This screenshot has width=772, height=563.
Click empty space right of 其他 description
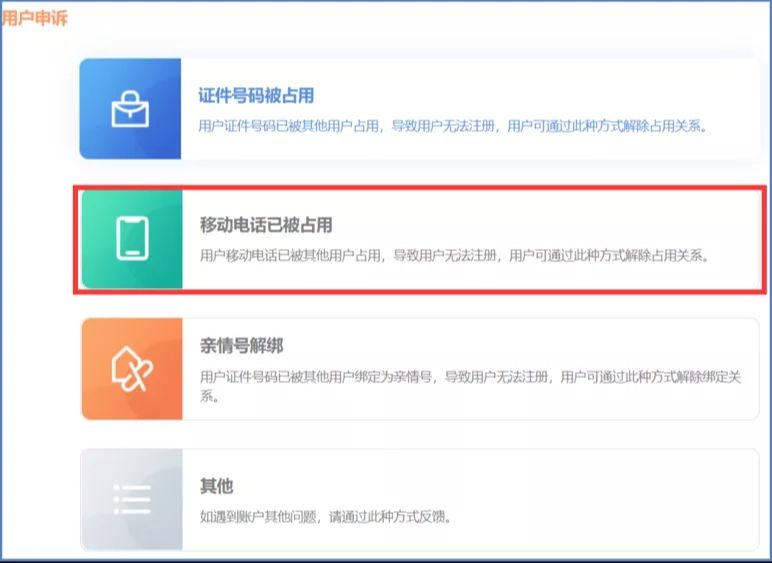[x=600, y=517]
